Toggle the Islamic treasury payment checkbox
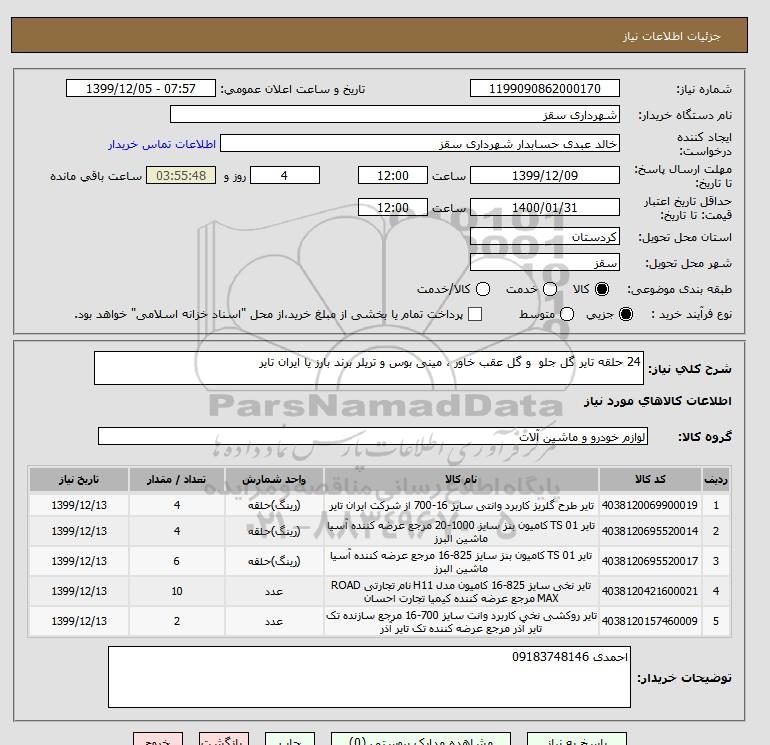Viewport: 770px width, 745px height. click(x=475, y=314)
